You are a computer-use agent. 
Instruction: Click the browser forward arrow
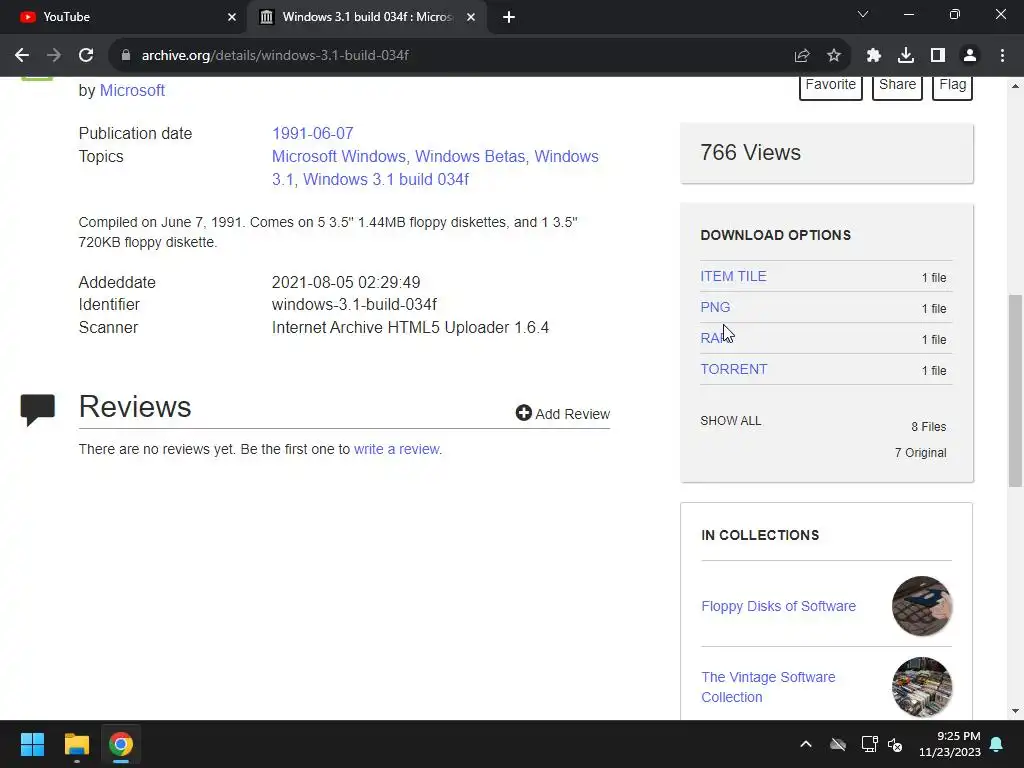tap(54, 56)
